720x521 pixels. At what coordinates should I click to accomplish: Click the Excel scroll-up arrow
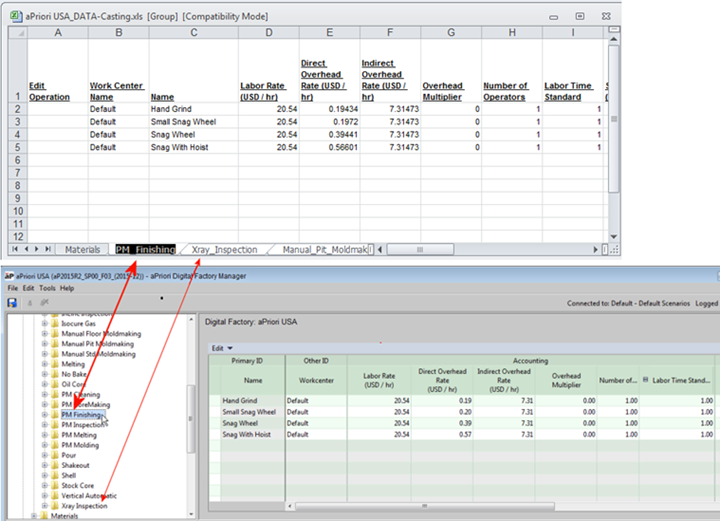pyautogui.click(x=613, y=39)
